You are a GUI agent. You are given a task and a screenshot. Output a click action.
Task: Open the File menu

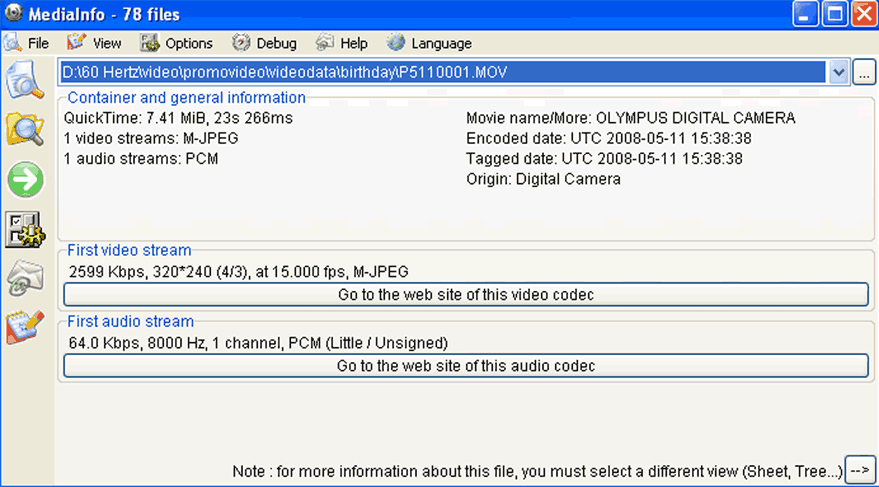click(27, 43)
